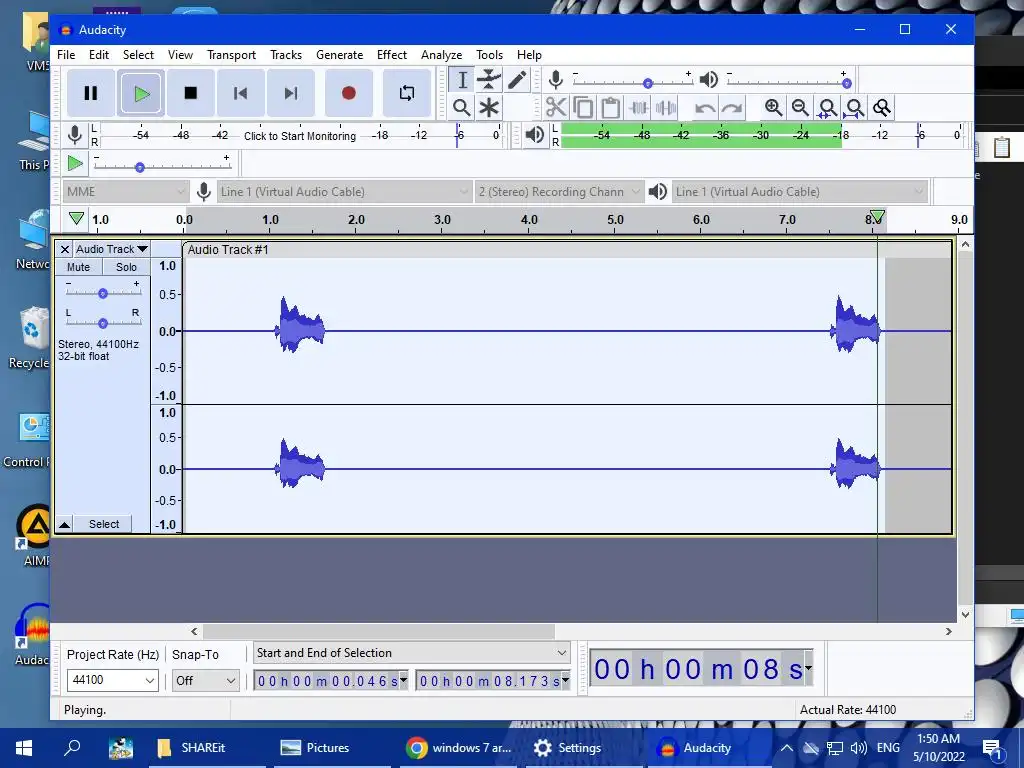Open Windows Start menu
This screenshot has height=768, width=1024.
[x=24, y=748]
